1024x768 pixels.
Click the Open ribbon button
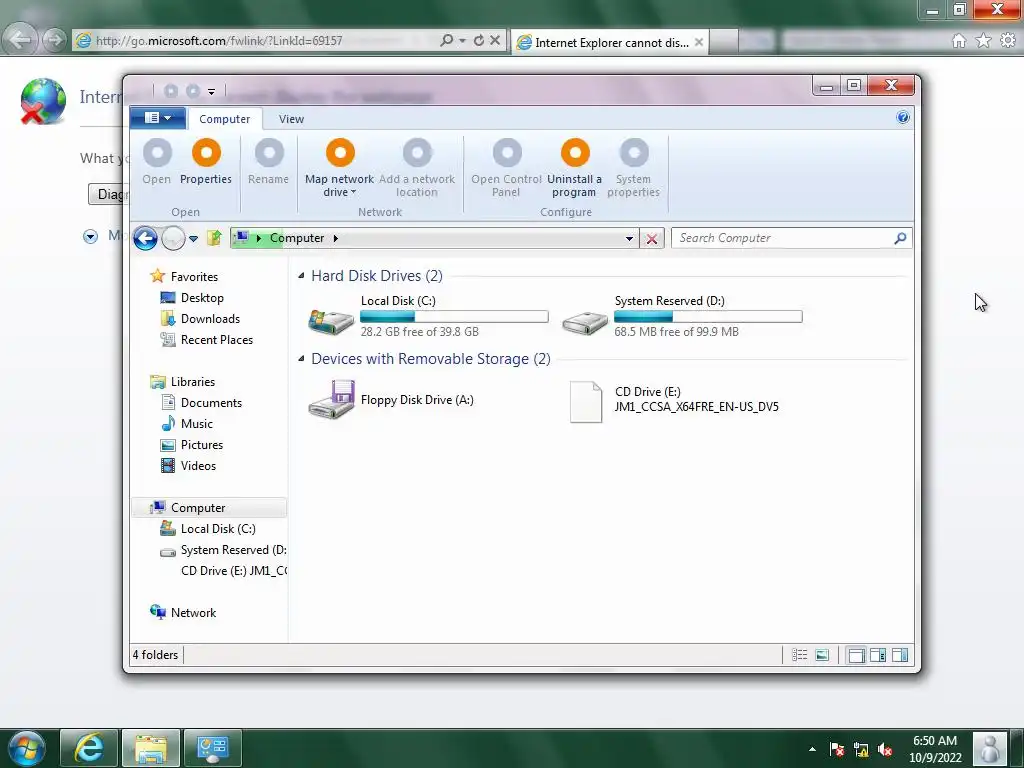coord(157,162)
